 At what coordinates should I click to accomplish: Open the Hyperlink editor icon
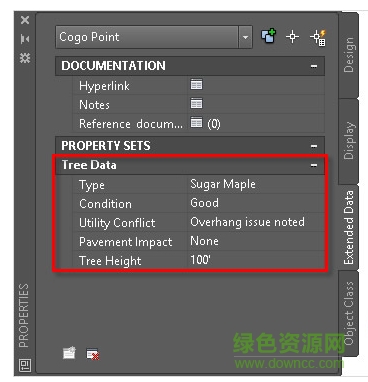[x=196, y=85]
